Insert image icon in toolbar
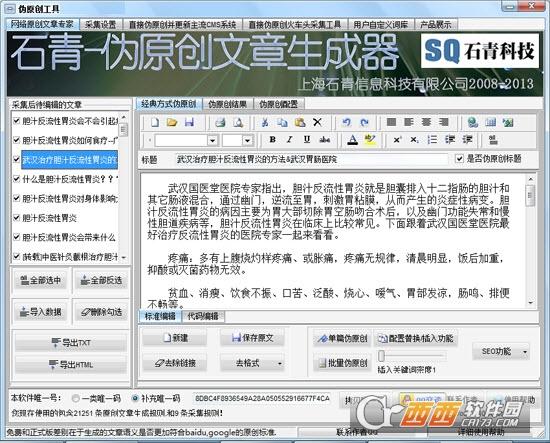Image resolution: width=550 pixels, height=443 pixels. 508,122
